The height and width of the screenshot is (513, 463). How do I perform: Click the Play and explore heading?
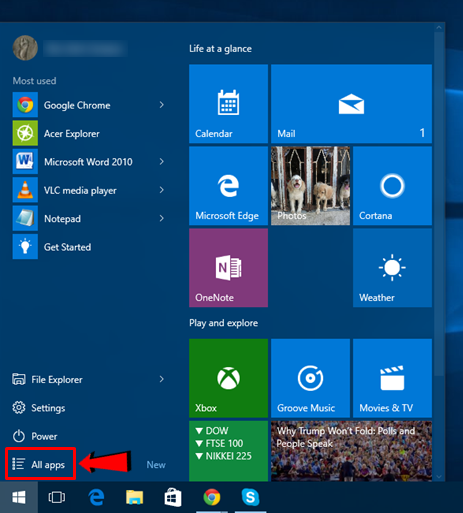pyautogui.click(x=223, y=323)
